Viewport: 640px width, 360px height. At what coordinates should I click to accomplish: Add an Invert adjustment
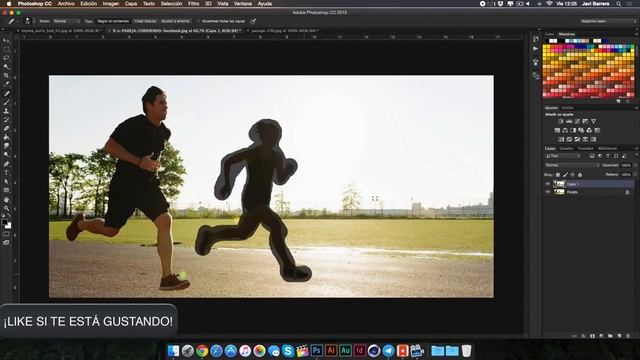[561, 139]
